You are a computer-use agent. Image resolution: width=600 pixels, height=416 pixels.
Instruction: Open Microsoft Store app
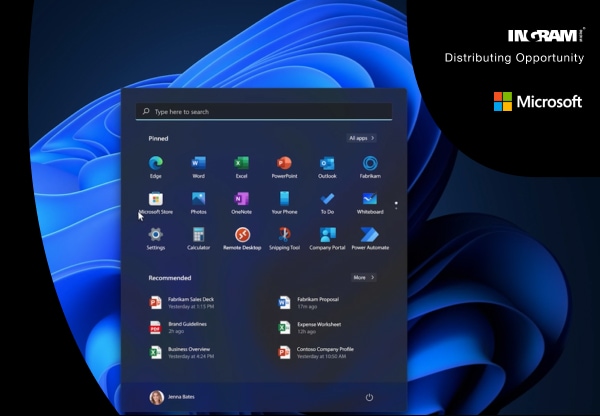(x=155, y=200)
